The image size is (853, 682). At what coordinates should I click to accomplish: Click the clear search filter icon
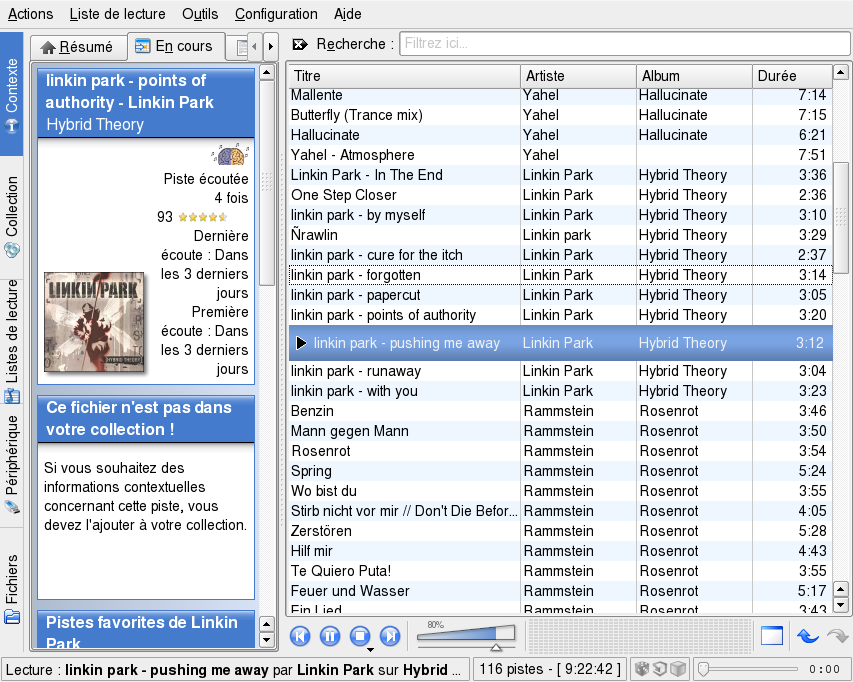[x=300, y=44]
